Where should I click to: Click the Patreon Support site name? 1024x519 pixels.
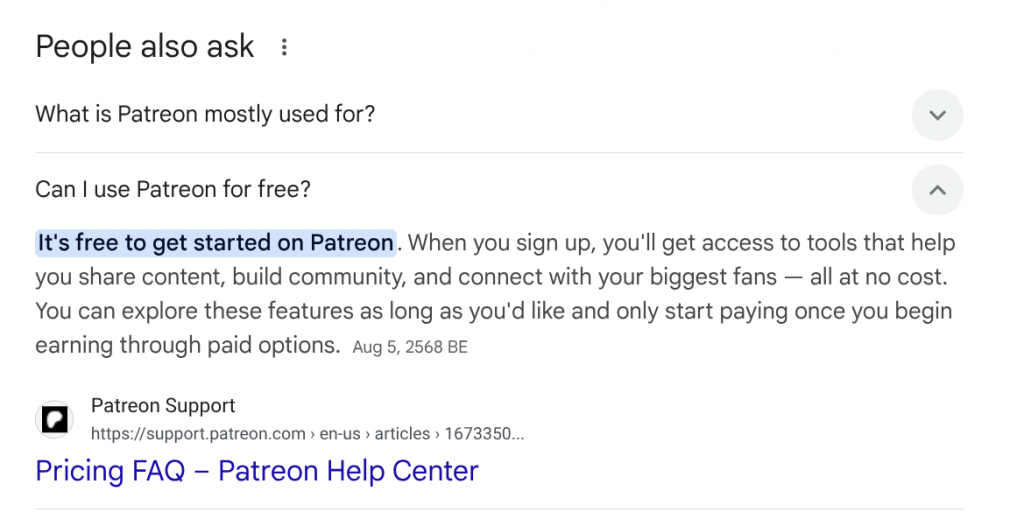[x=163, y=406]
